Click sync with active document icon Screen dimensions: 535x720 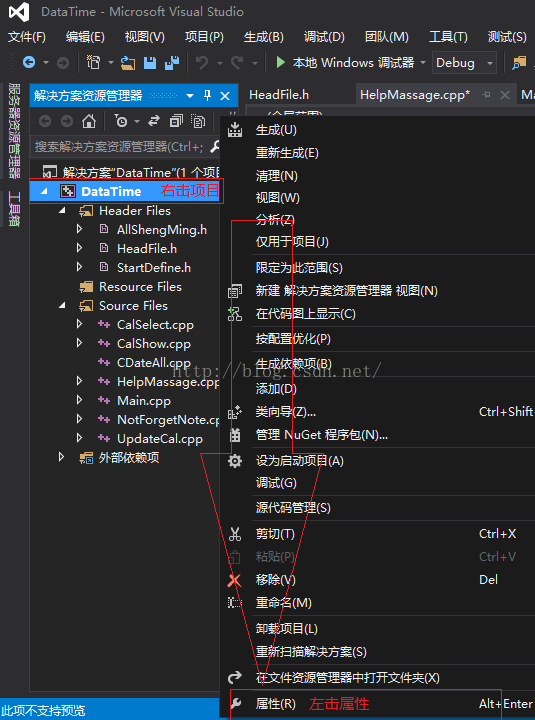(154, 121)
